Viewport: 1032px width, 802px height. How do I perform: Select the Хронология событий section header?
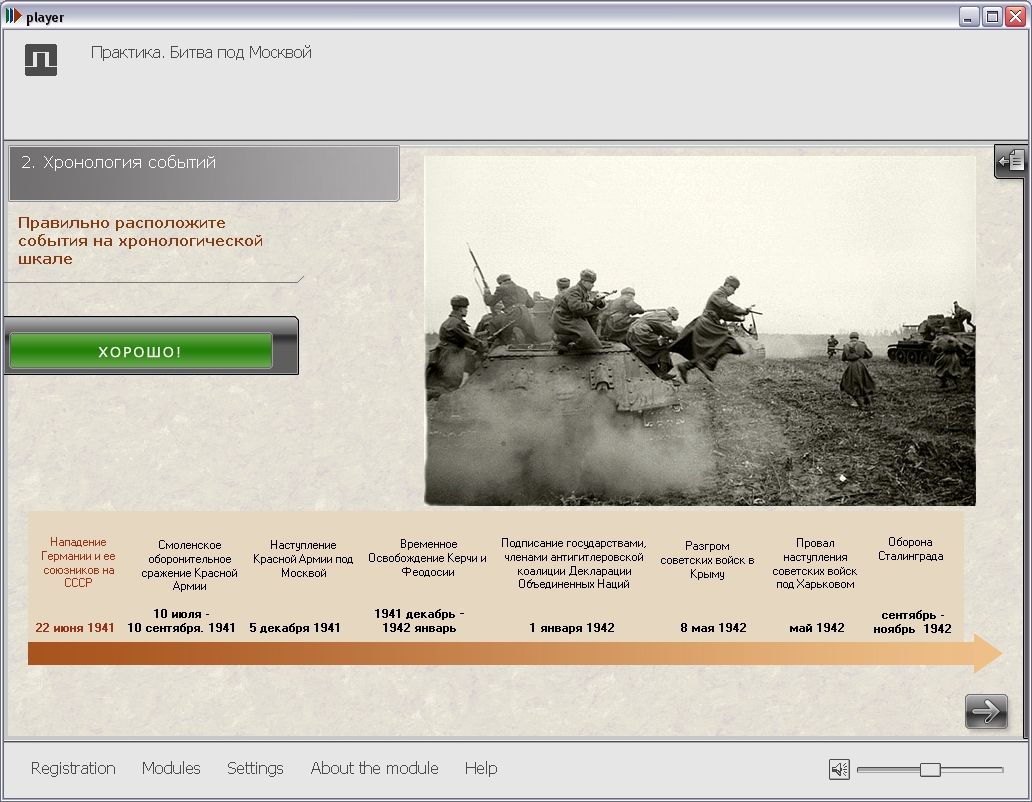pyautogui.click(x=204, y=173)
